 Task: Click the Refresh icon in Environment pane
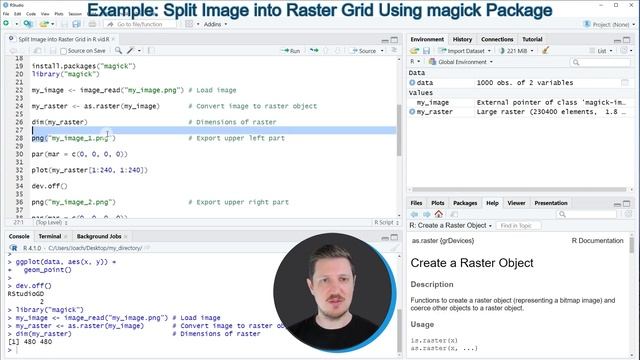[624, 51]
